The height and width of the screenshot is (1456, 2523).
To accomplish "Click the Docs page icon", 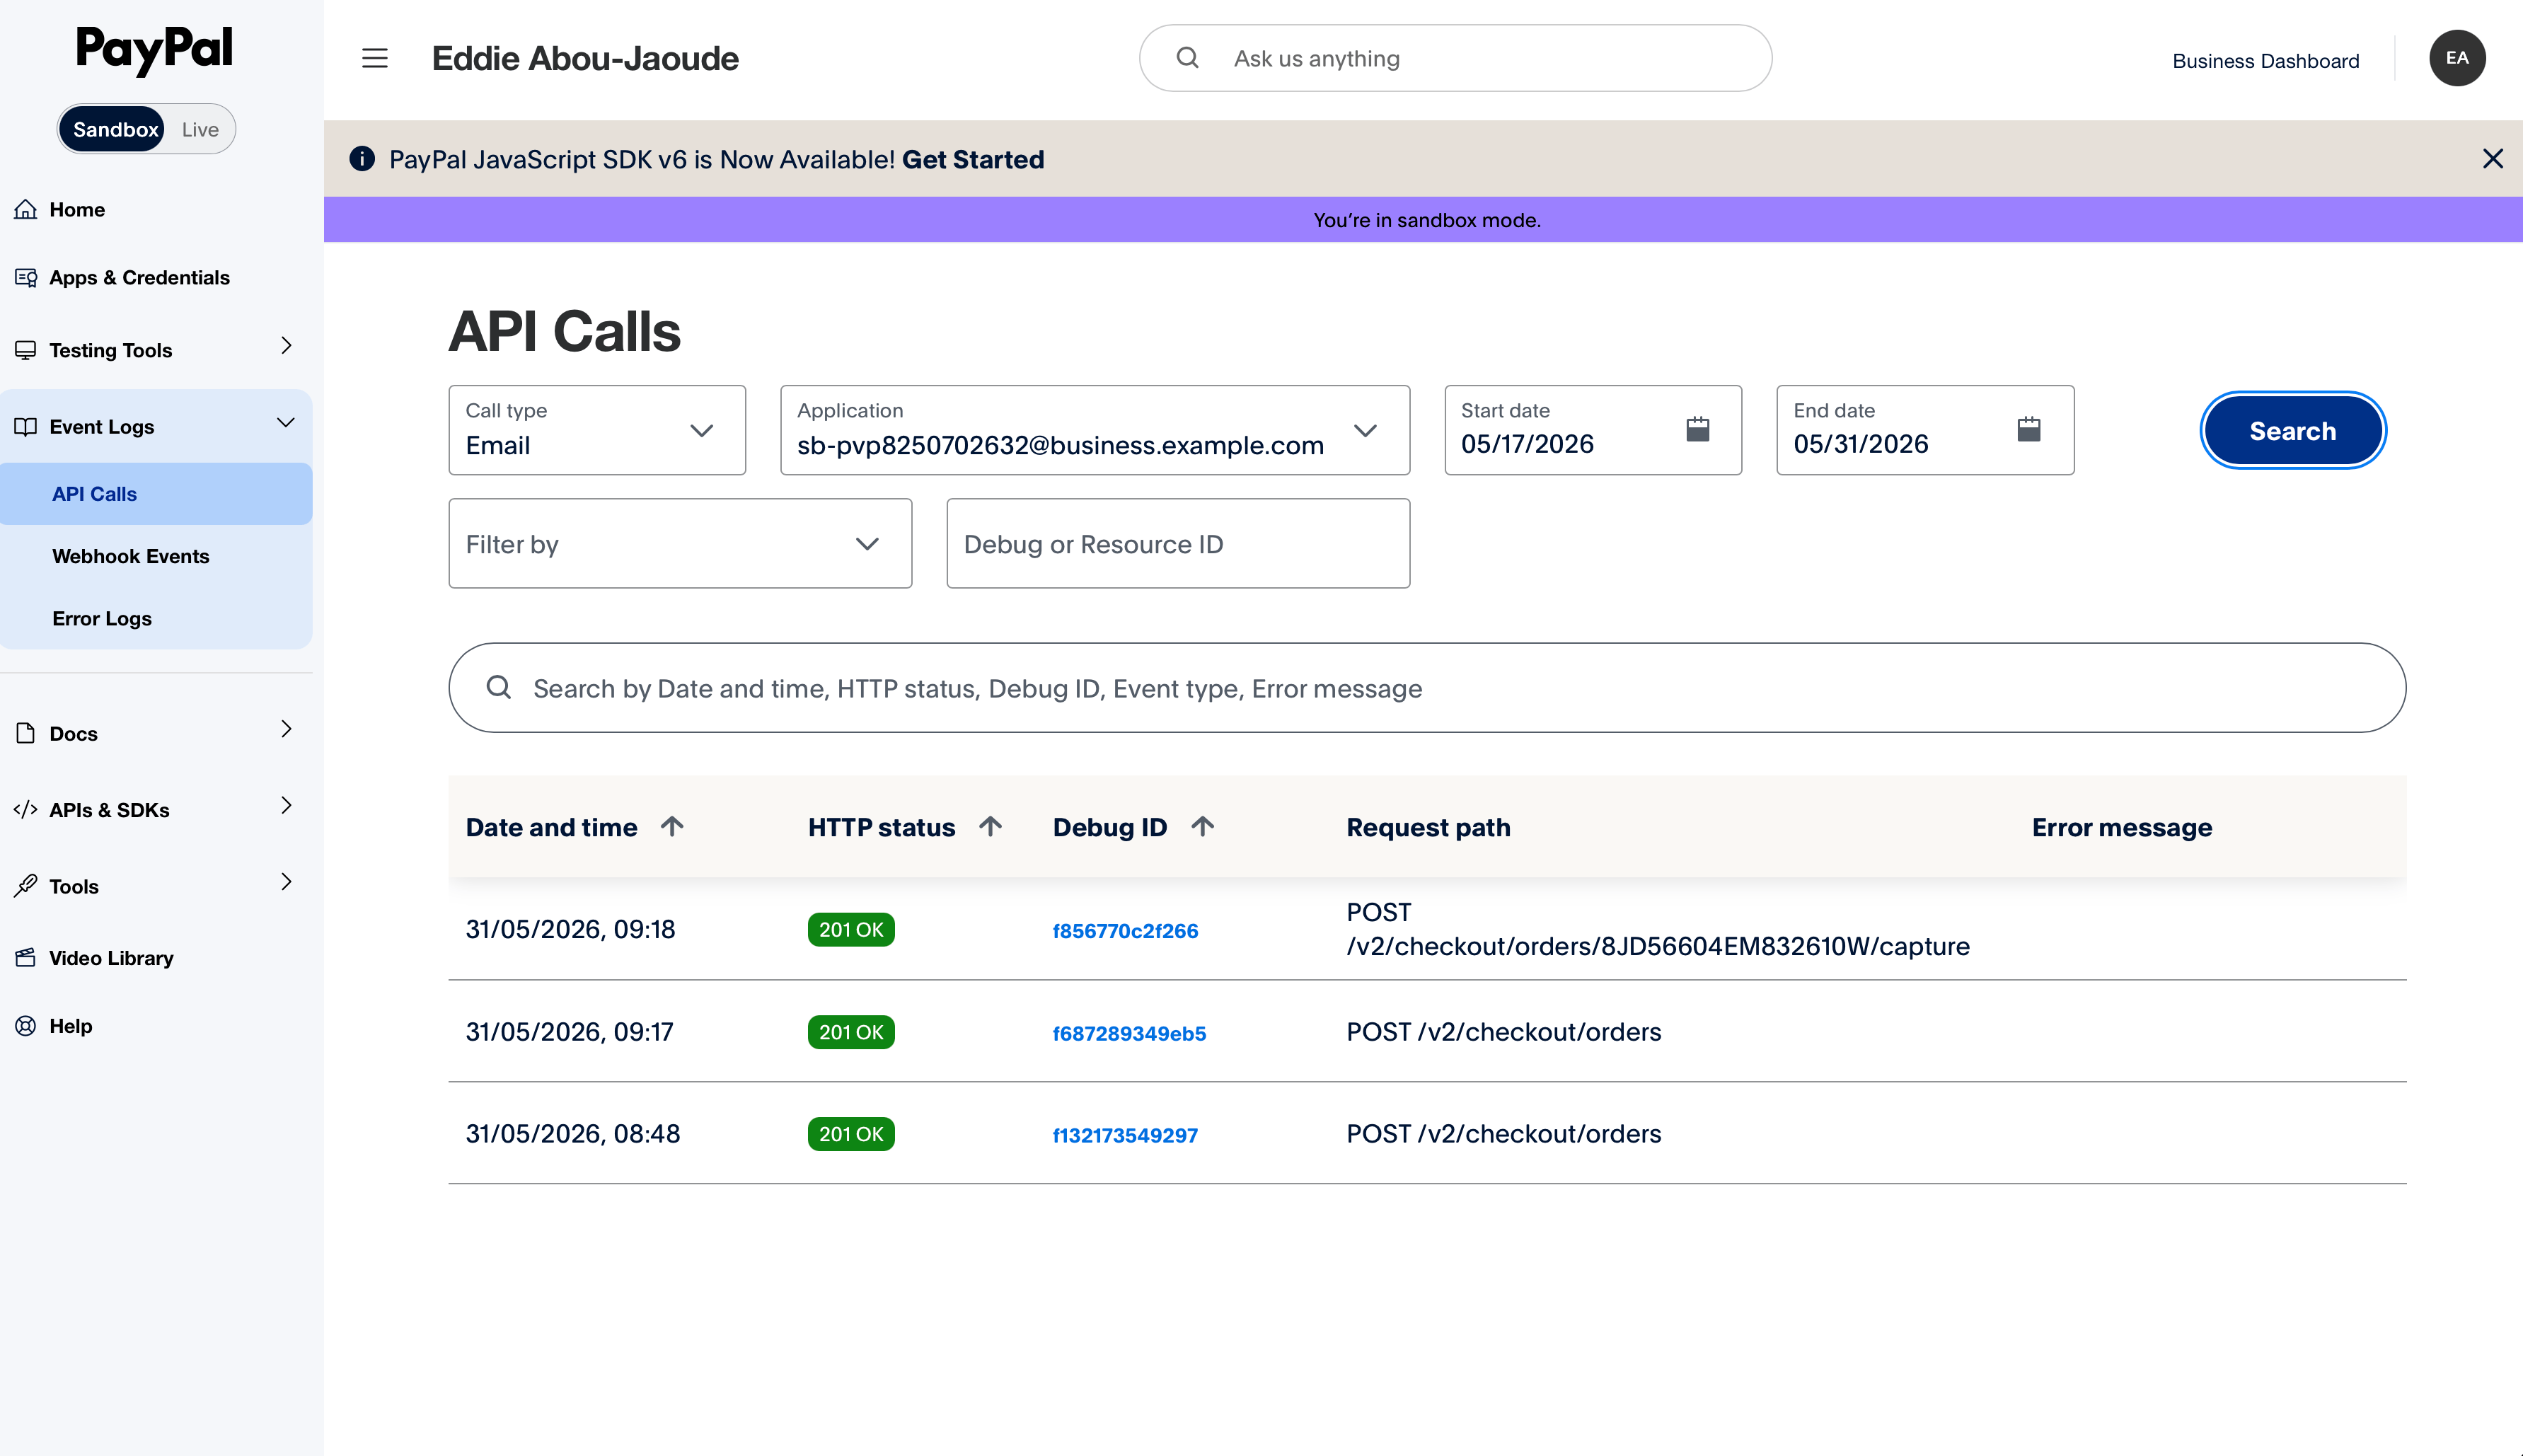I will [26, 733].
